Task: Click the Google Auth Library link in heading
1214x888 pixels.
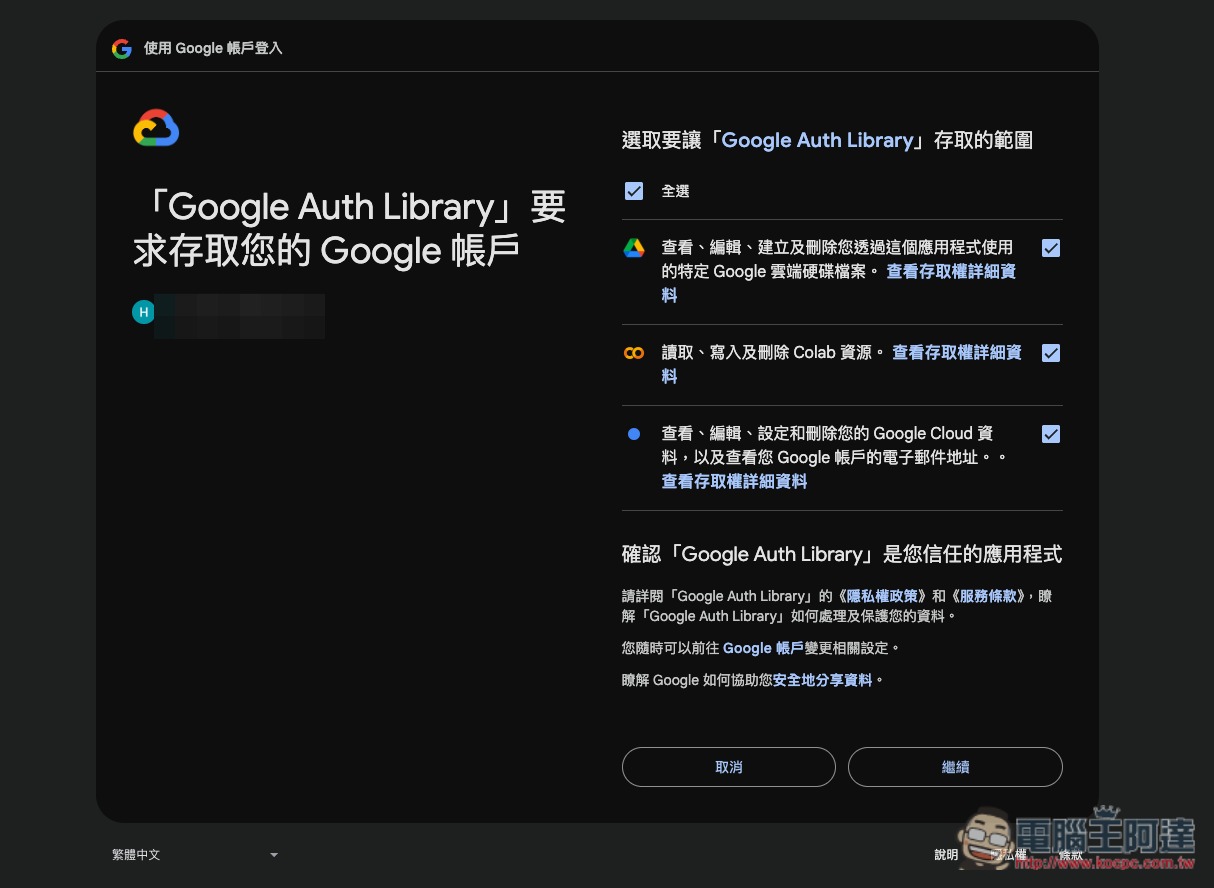Action: [818, 141]
